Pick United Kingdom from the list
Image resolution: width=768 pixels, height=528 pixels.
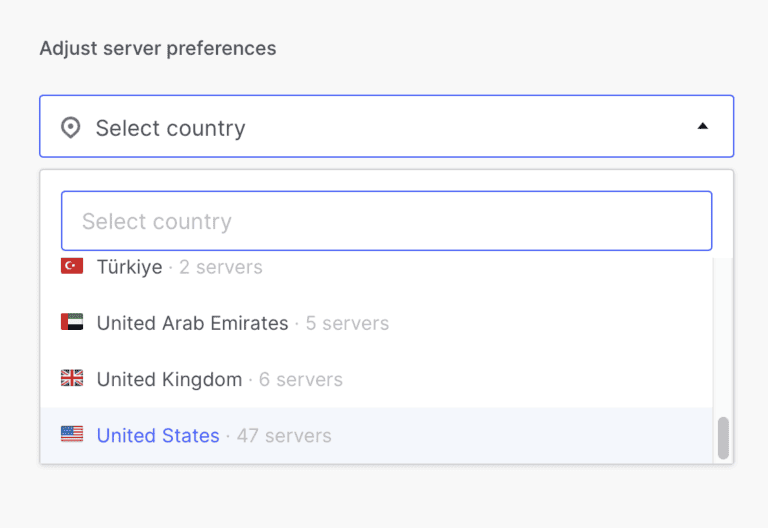coord(169,379)
